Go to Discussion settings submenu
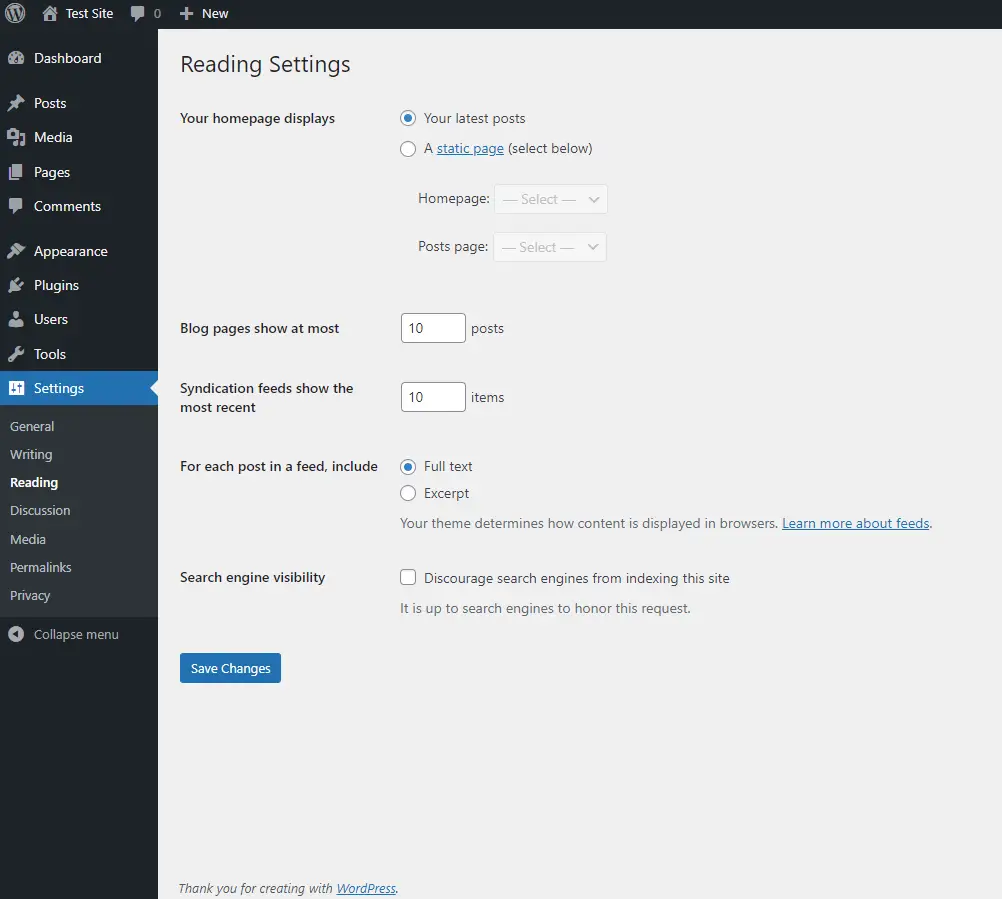Screen dimensions: 1002x899 coord(40,511)
